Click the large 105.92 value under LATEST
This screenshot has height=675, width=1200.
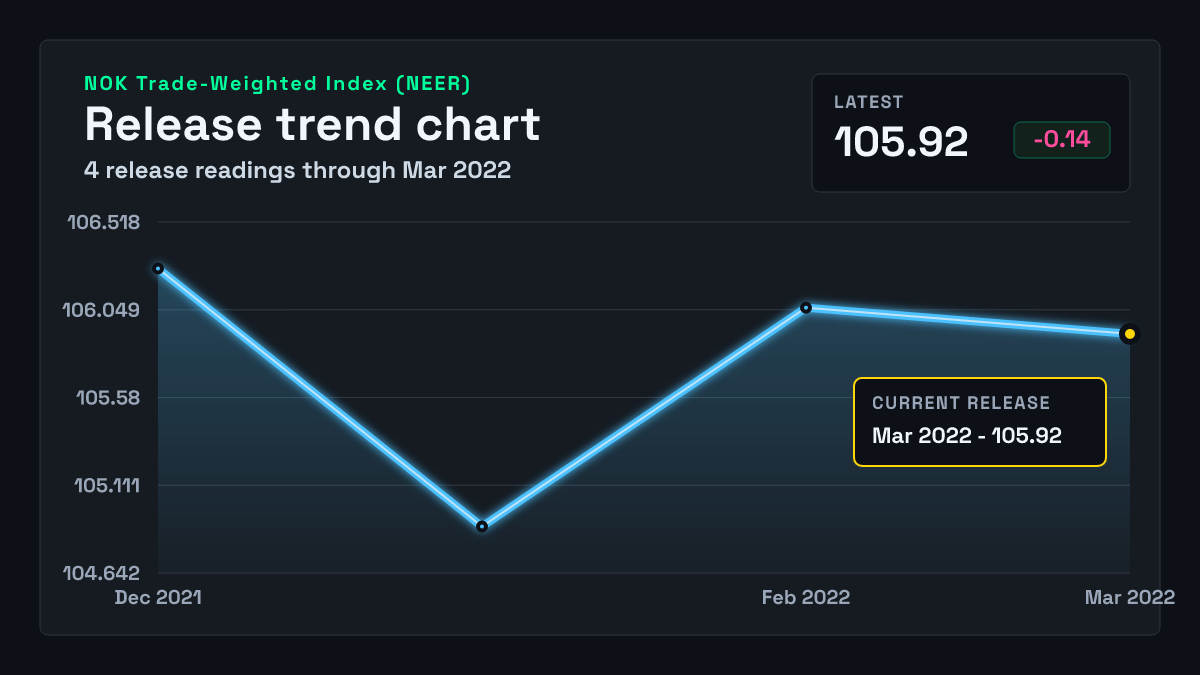click(902, 143)
